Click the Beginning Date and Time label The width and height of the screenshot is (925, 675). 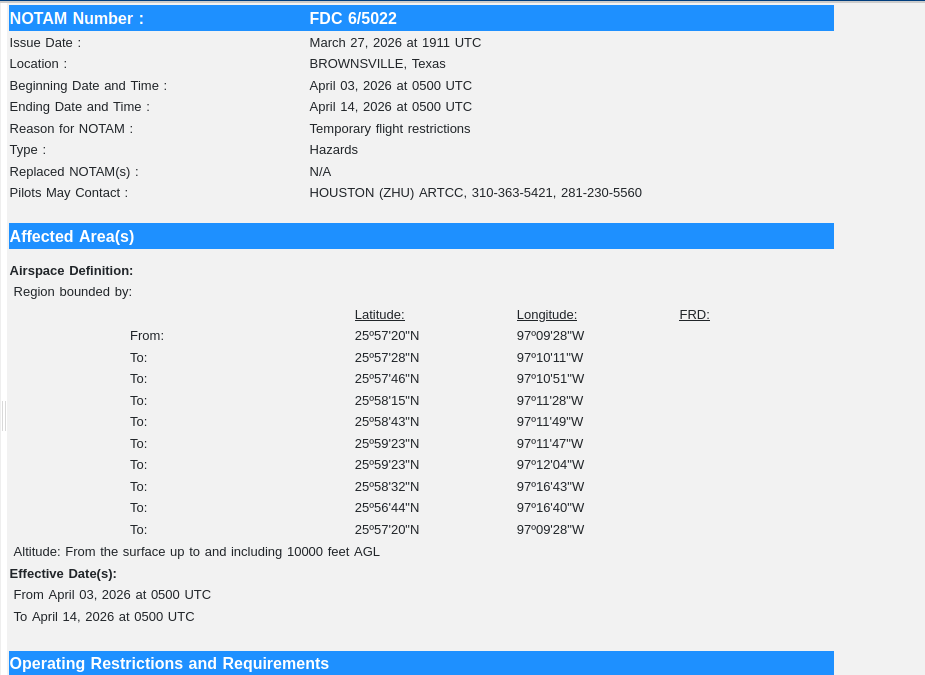[x=88, y=86]
